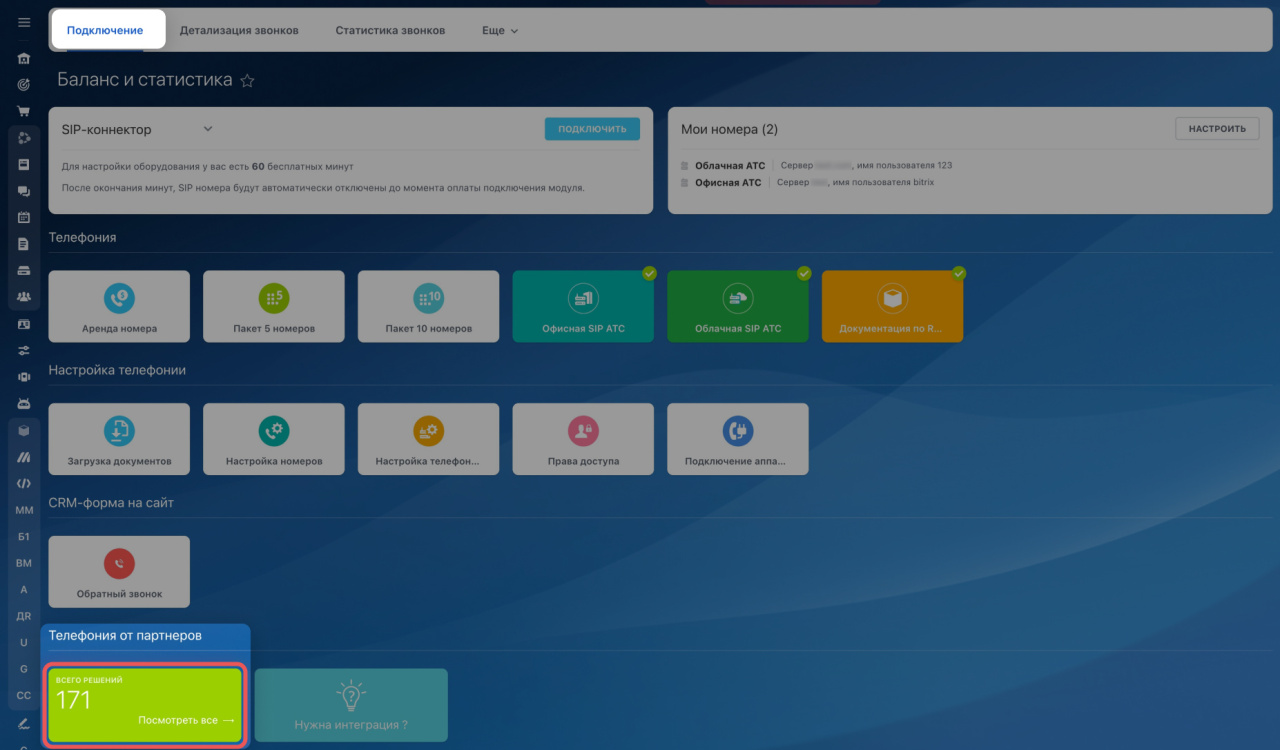Screen dimensions: 1280x750
Task: Select the Облачная АТС number row
Action: pos(817,166)
